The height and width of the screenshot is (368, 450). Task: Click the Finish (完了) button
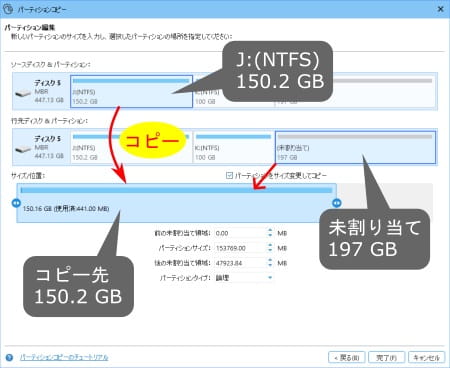(x=386, y=358)
